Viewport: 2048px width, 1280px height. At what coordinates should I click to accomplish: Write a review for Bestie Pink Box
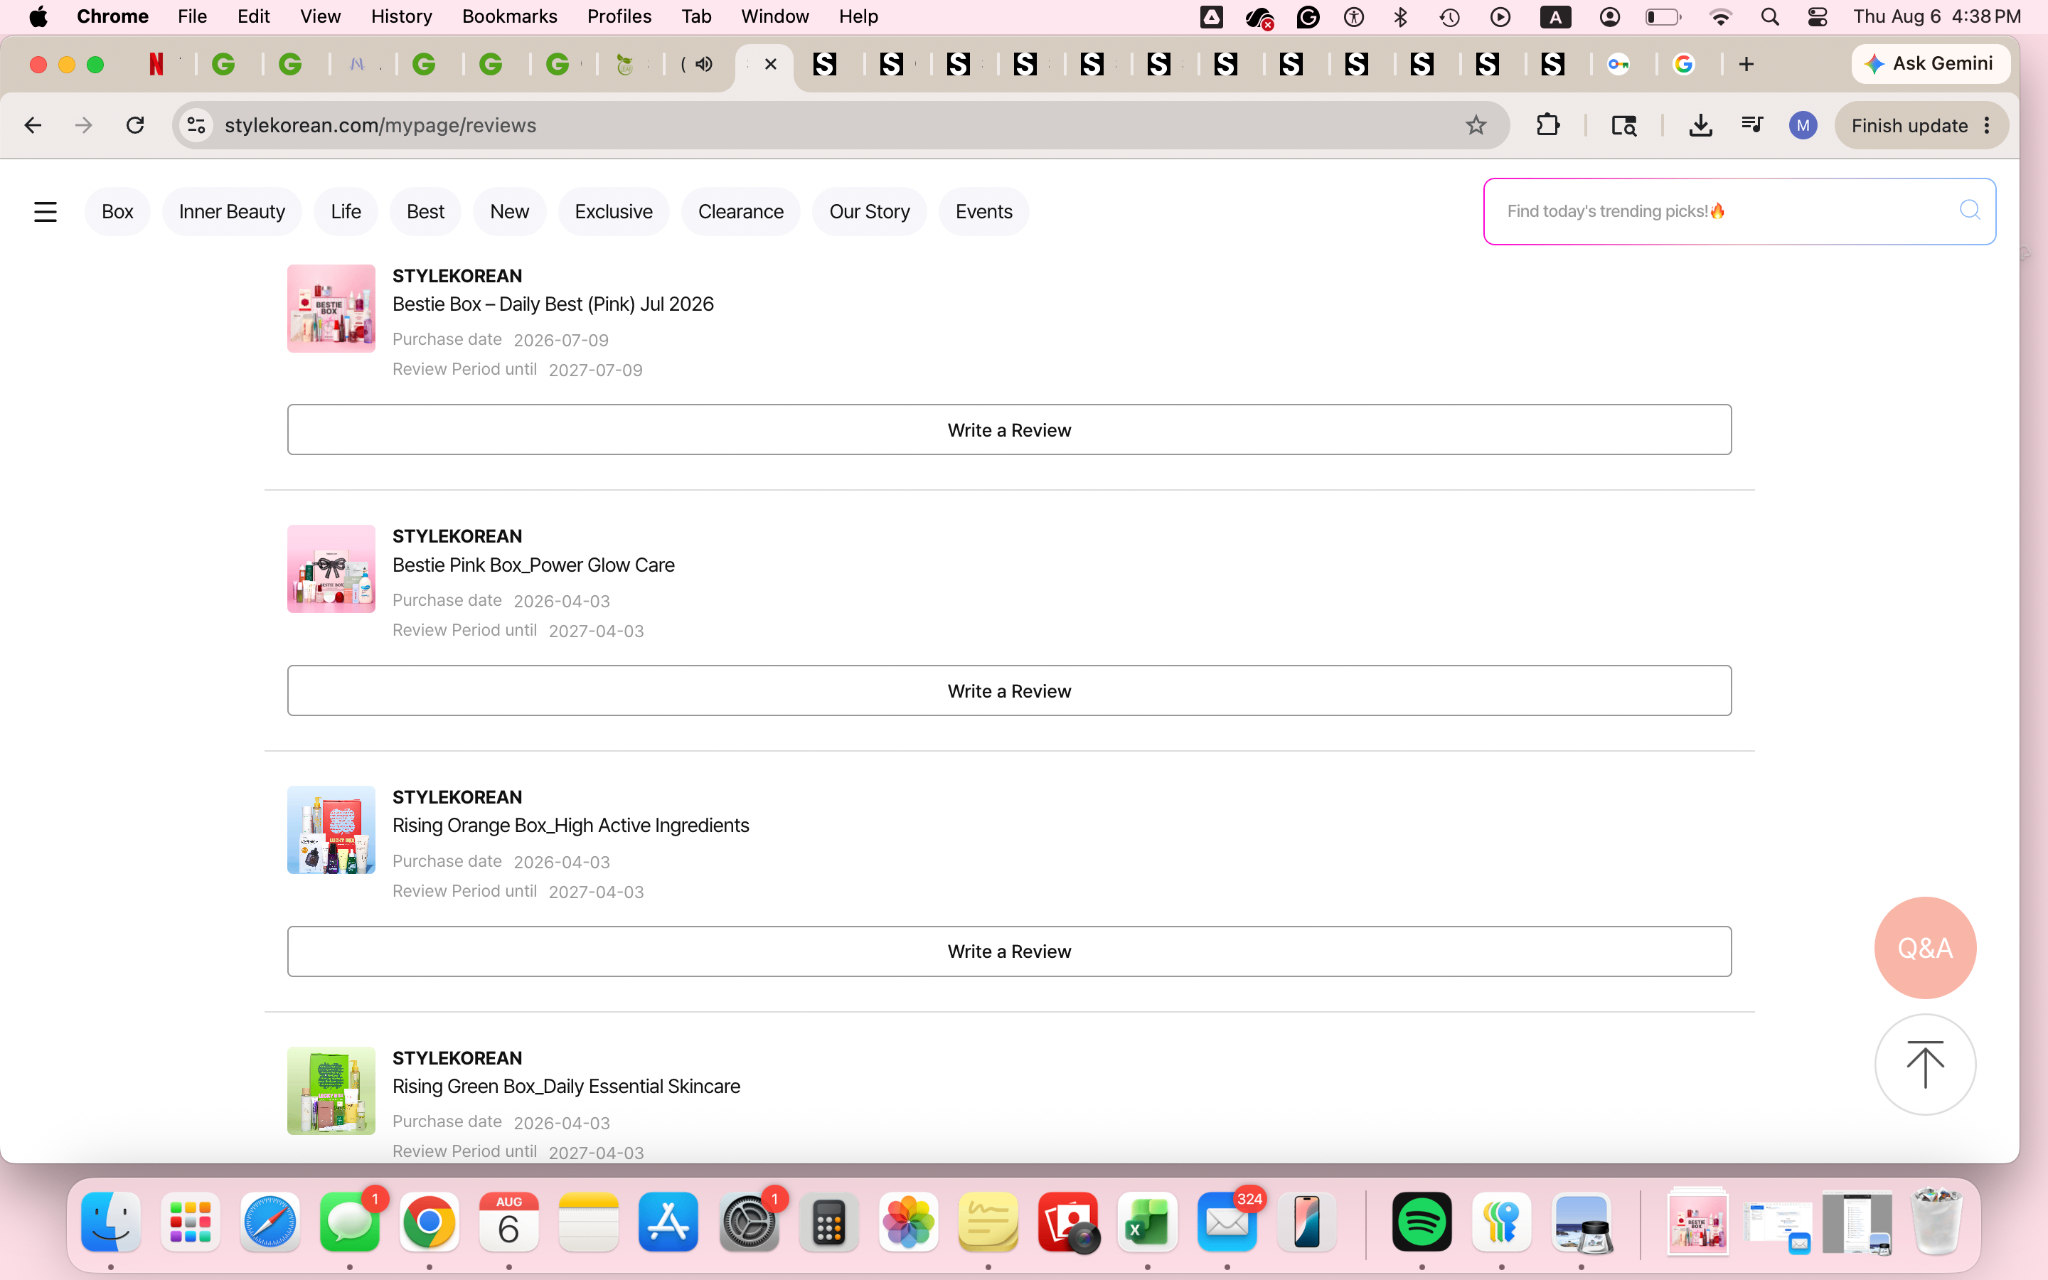(x=1009, y=691)
